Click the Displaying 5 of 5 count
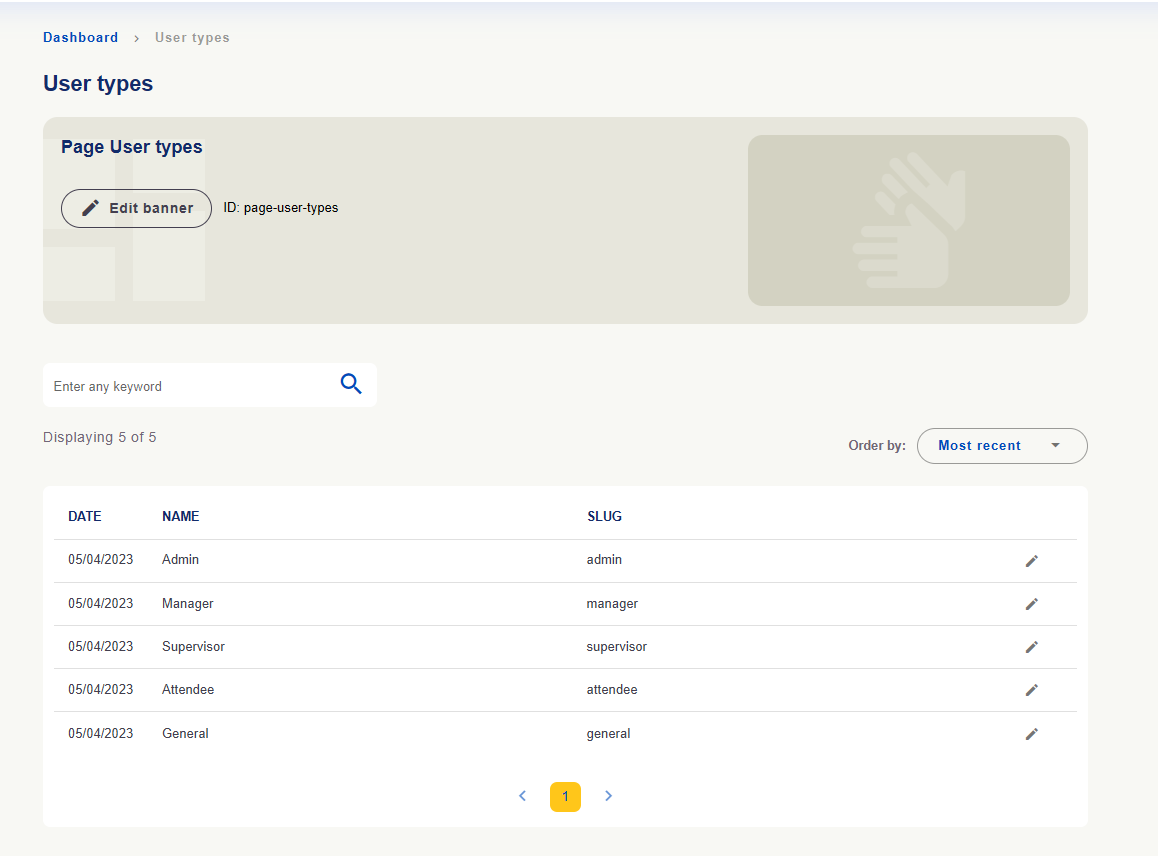1158x856 pixels. 100,437
